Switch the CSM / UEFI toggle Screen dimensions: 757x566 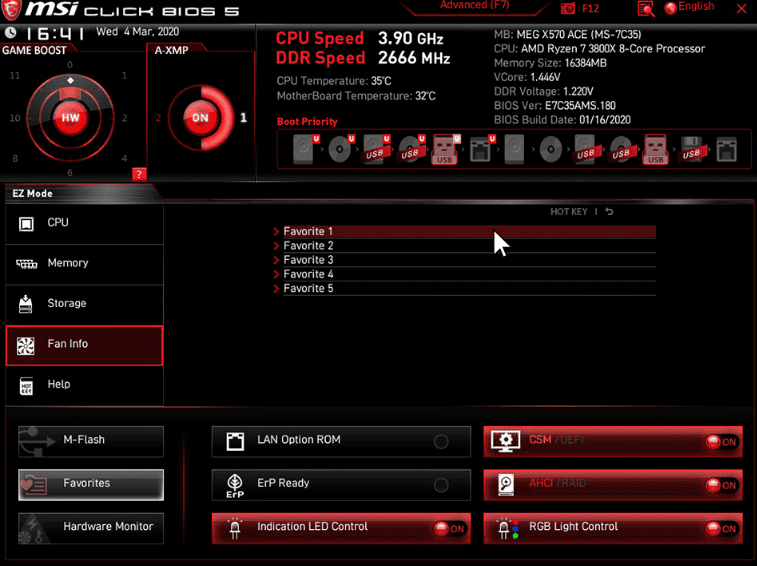pyautogui.click(x=721, y=442)
